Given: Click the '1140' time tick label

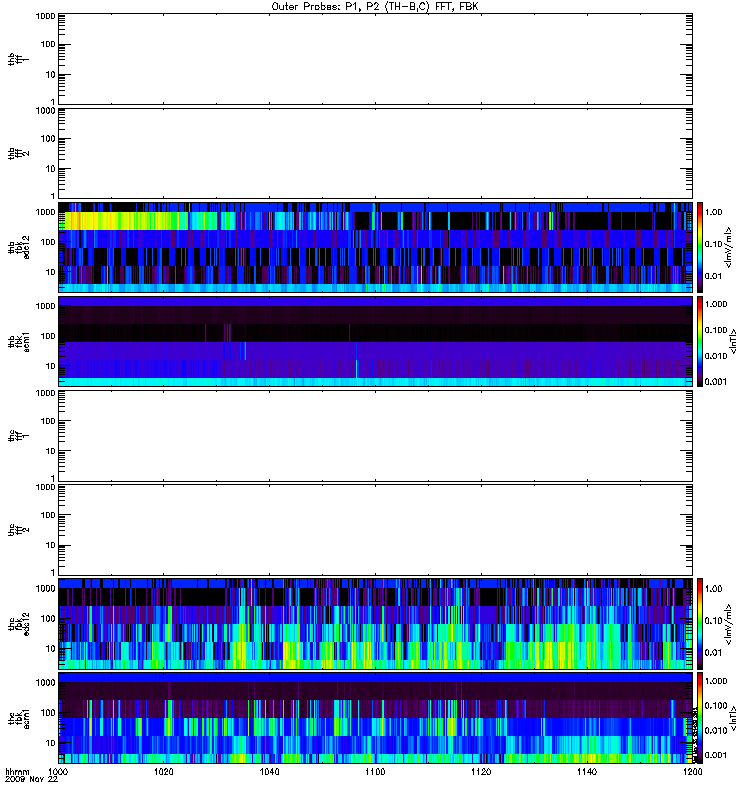Looking at the screenshot, I should point(587,771).
